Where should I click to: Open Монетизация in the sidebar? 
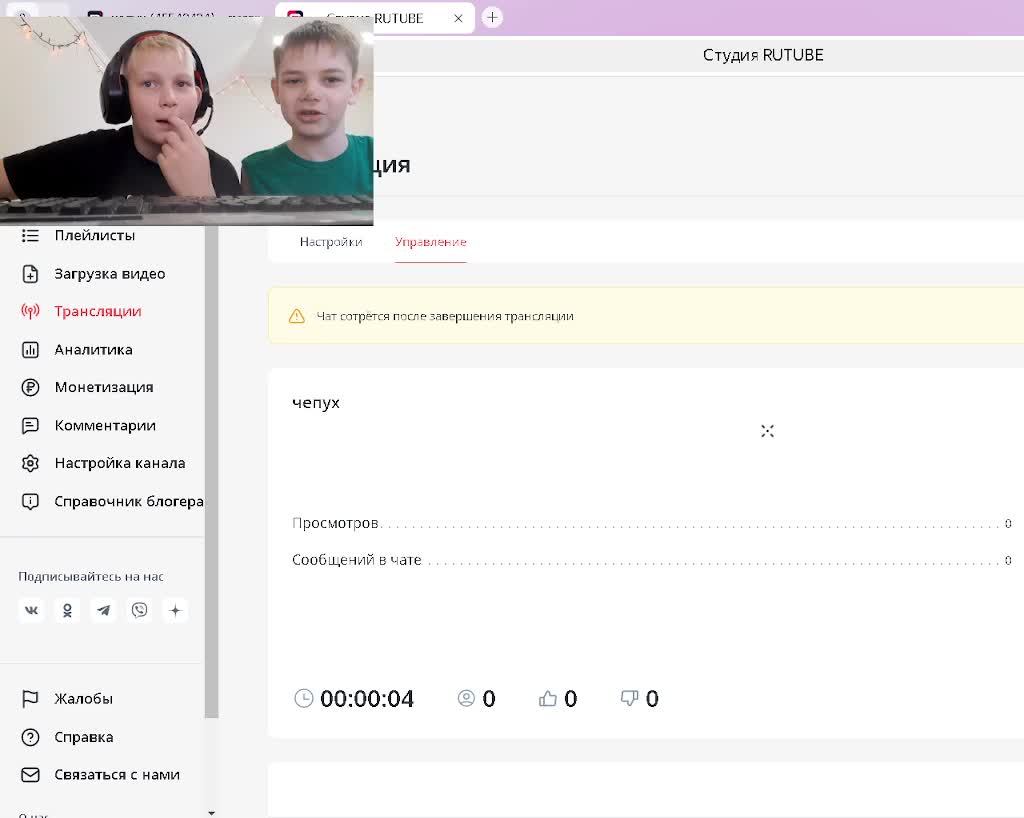coord(104,387)
